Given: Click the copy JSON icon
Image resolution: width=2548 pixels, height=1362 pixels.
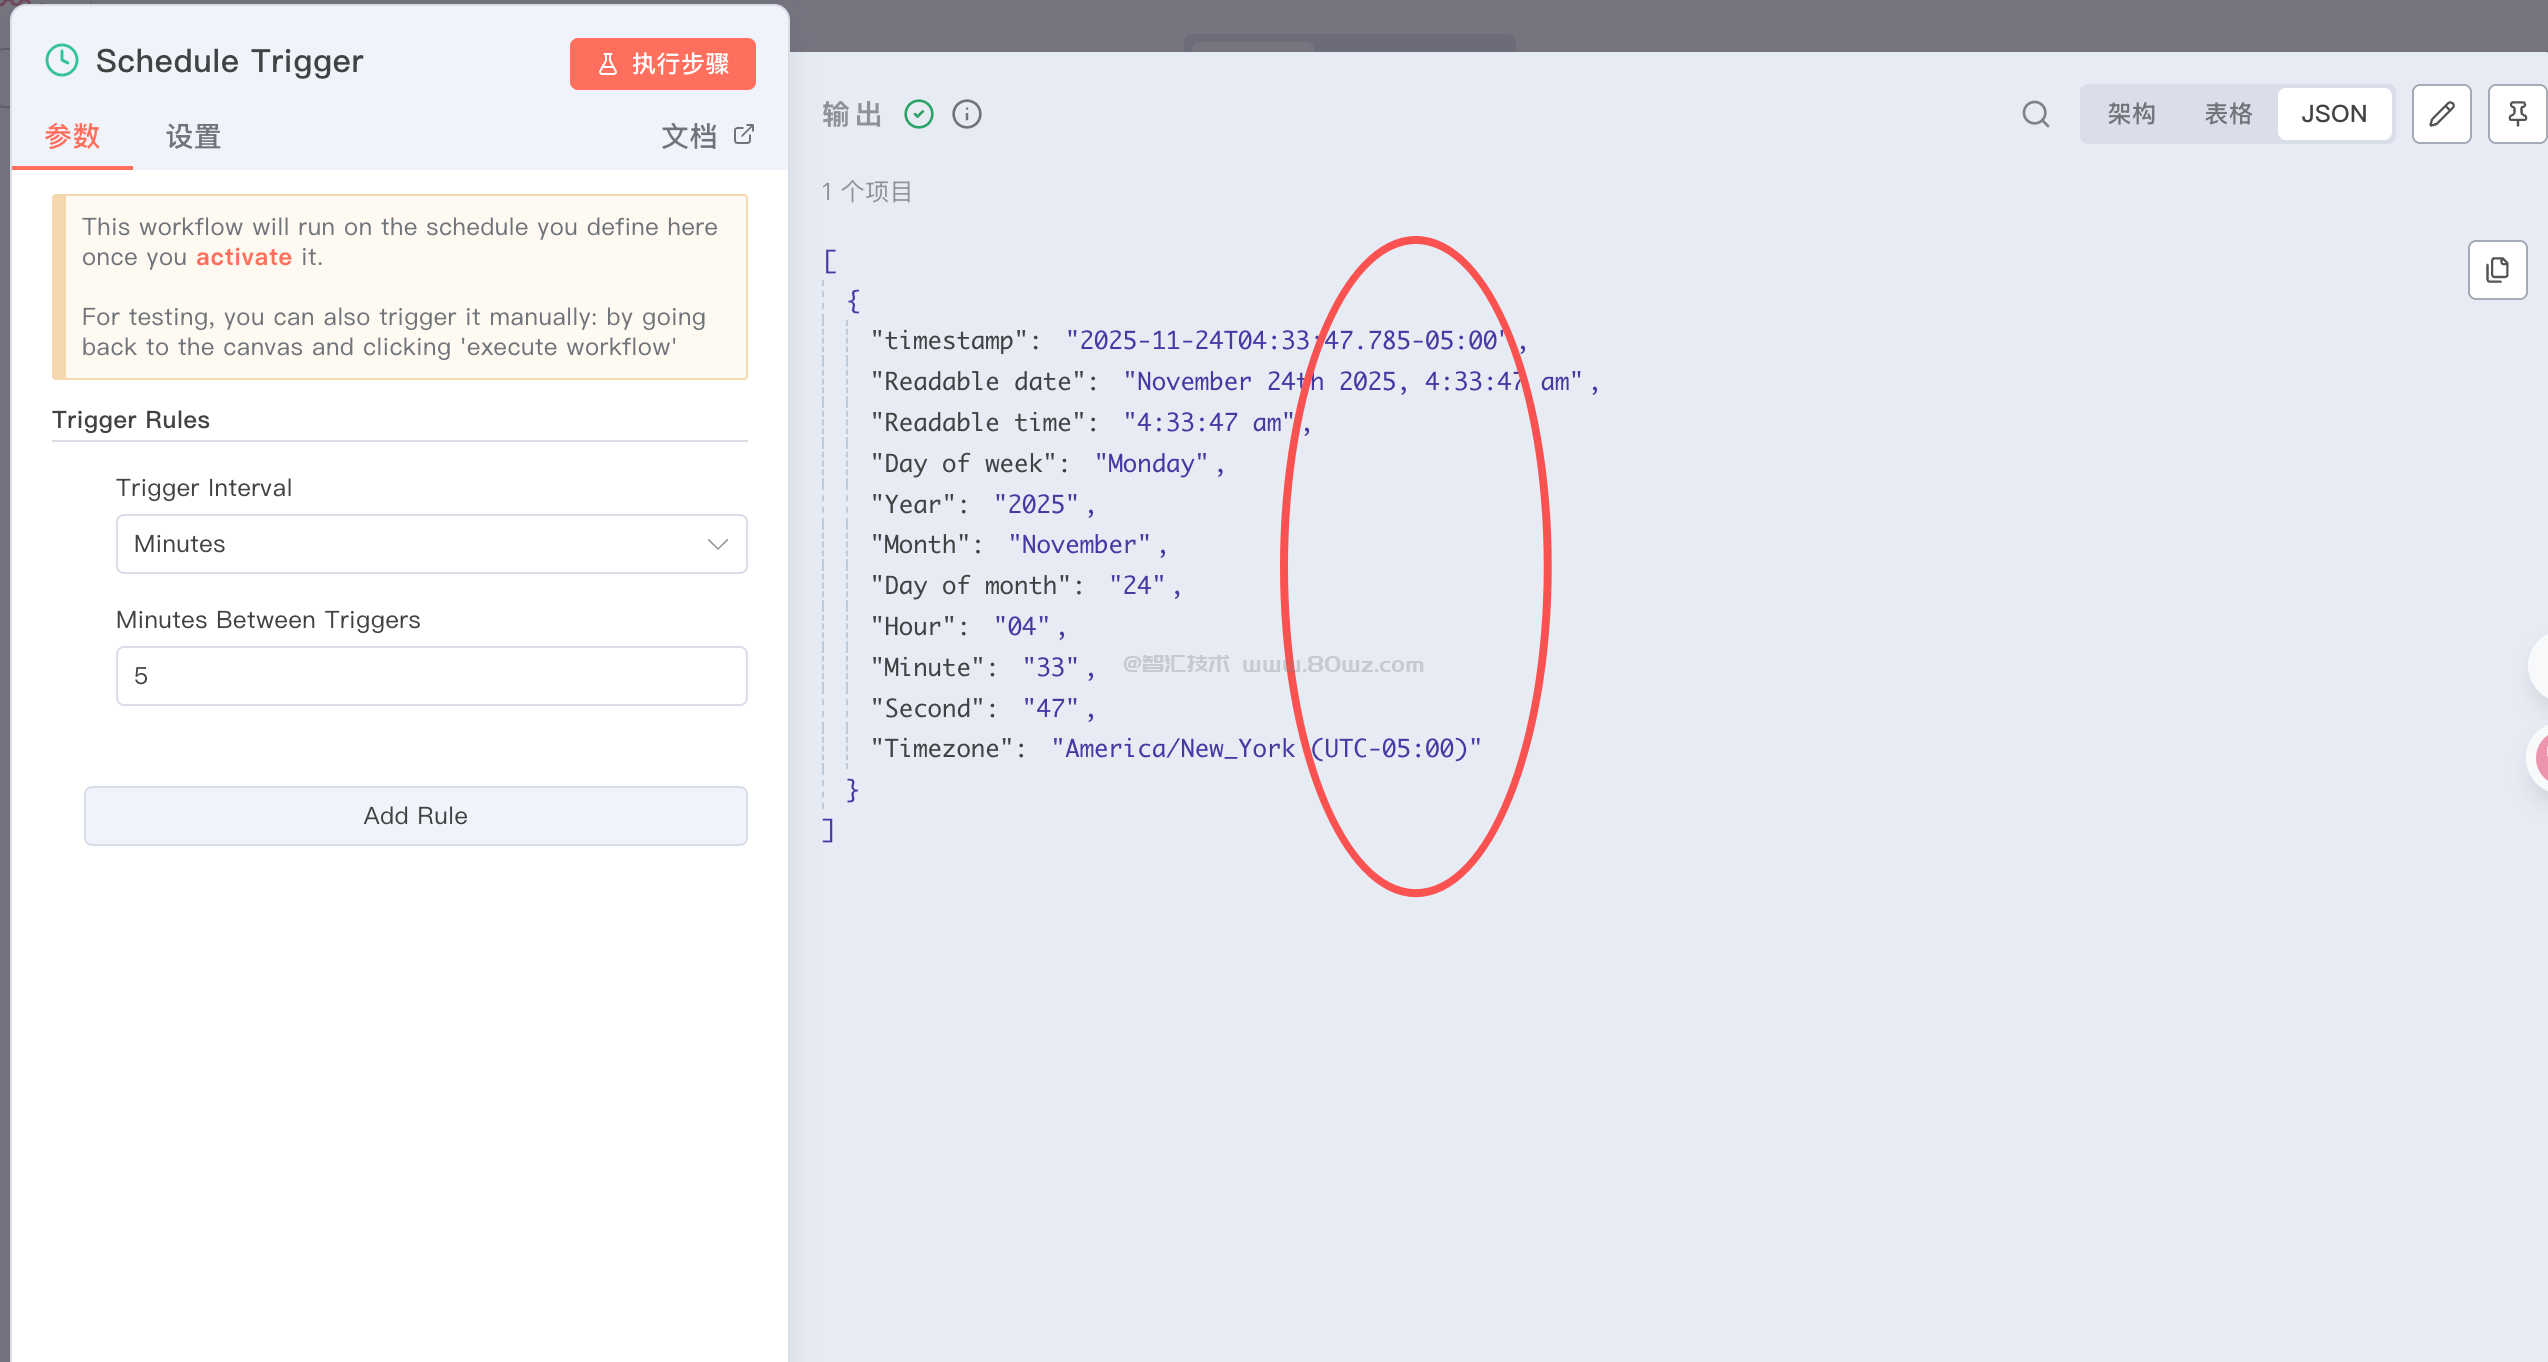Looking at the screenshot, I should 2497,270.
